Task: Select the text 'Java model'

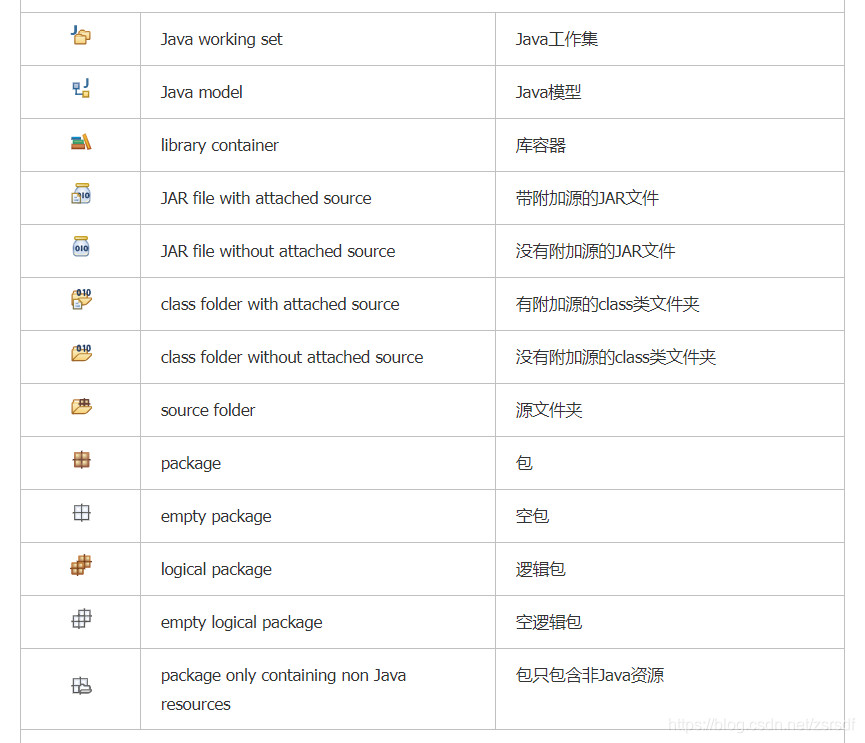Action: pos(201,92)
